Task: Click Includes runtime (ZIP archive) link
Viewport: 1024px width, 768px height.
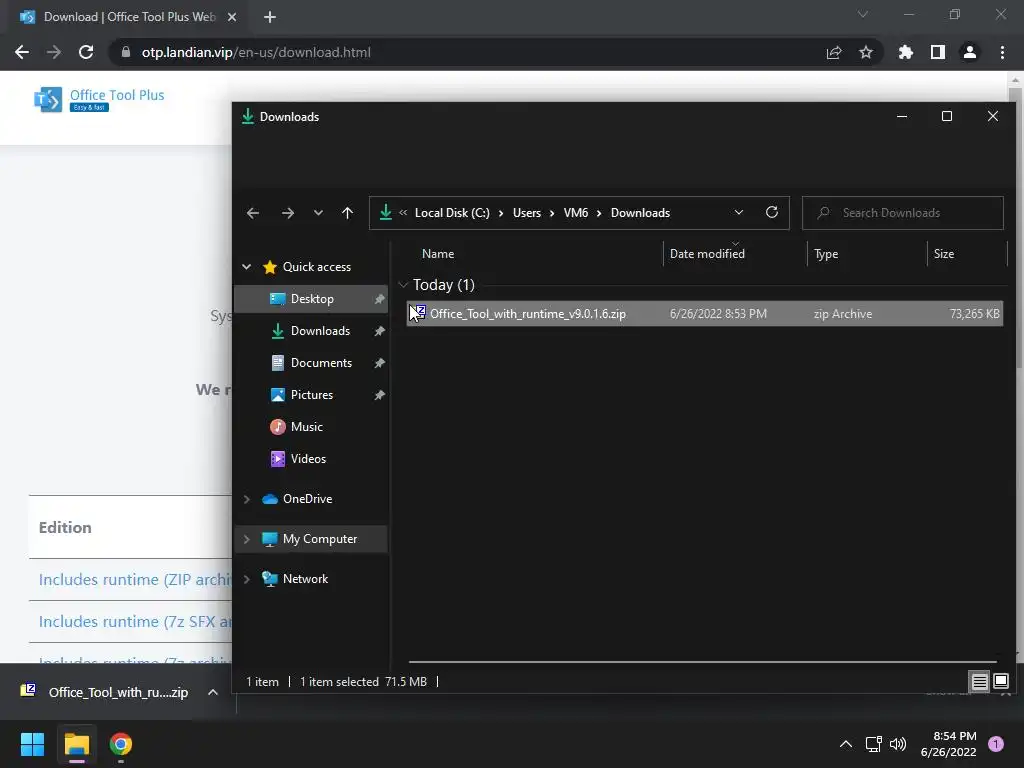Action: pos(135,580)
